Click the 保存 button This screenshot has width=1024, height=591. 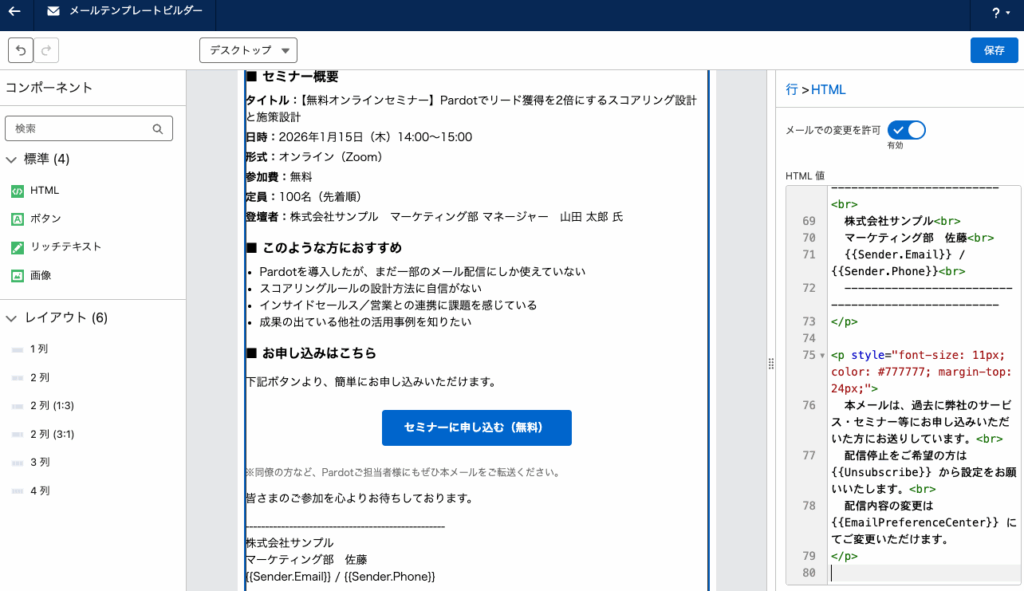pyautogui.click(x=993, y=50)
